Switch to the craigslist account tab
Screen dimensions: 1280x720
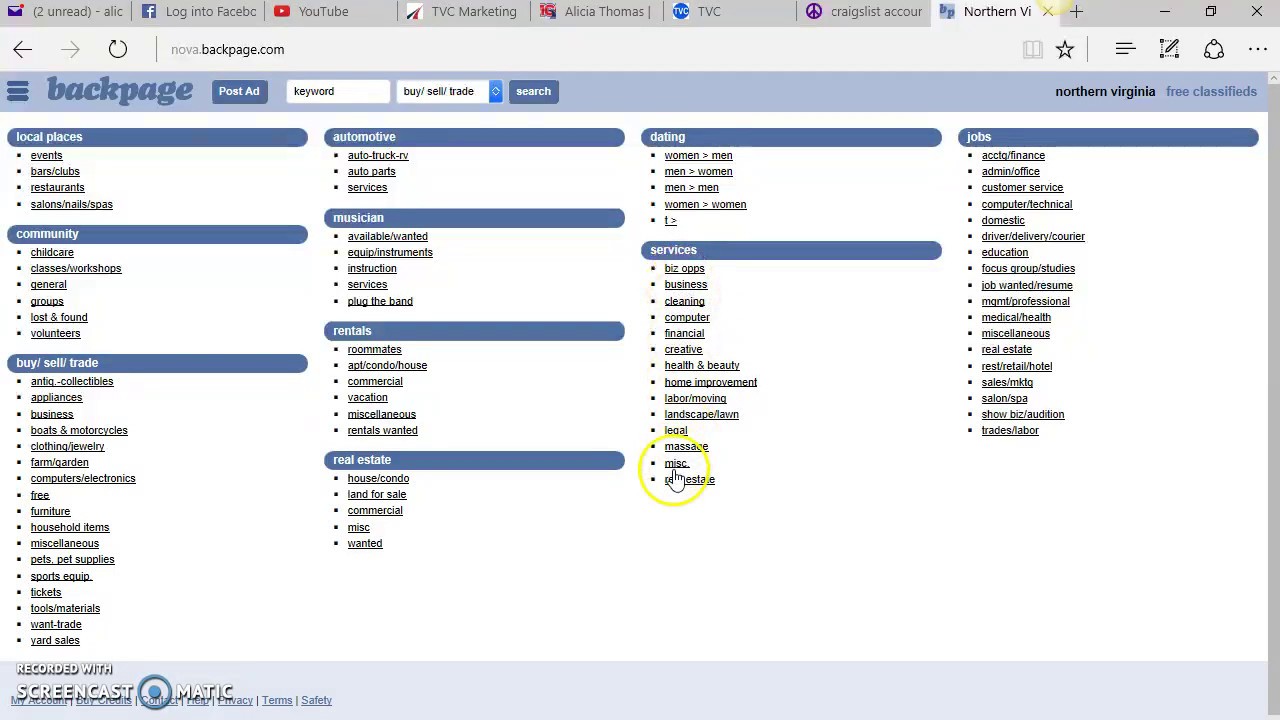tap(865, 12)
